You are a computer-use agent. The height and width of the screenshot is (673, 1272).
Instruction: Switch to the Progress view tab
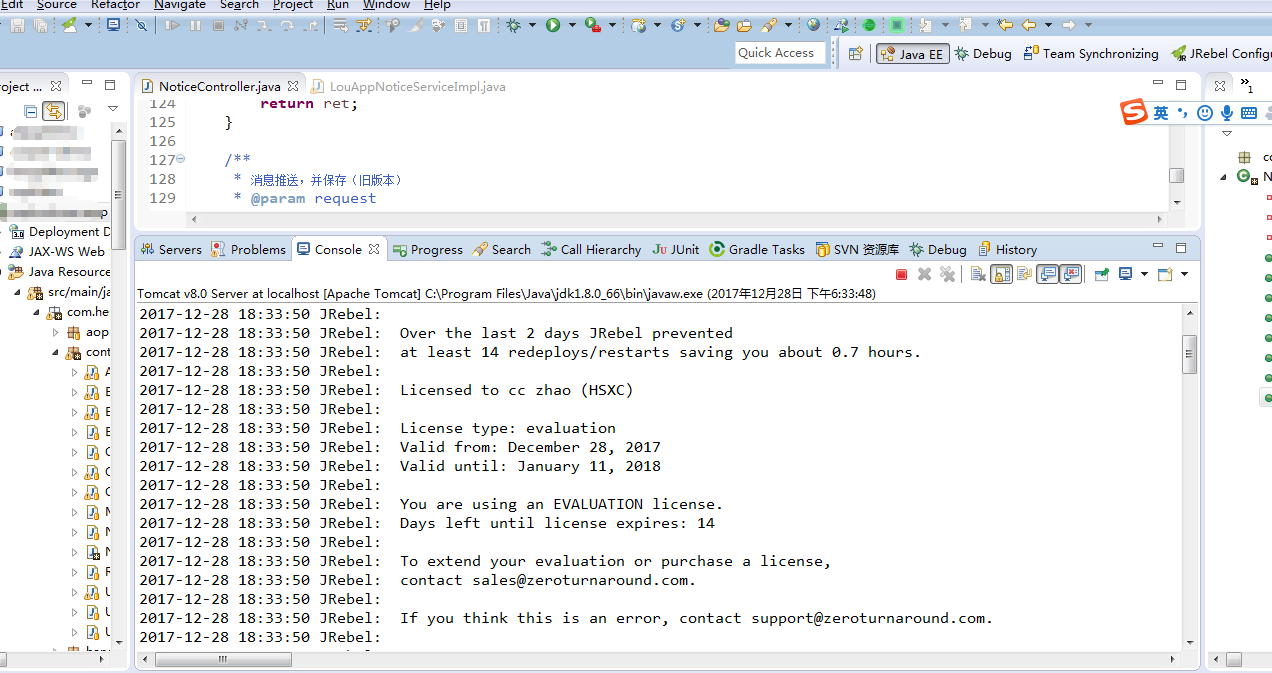[427, 250]
